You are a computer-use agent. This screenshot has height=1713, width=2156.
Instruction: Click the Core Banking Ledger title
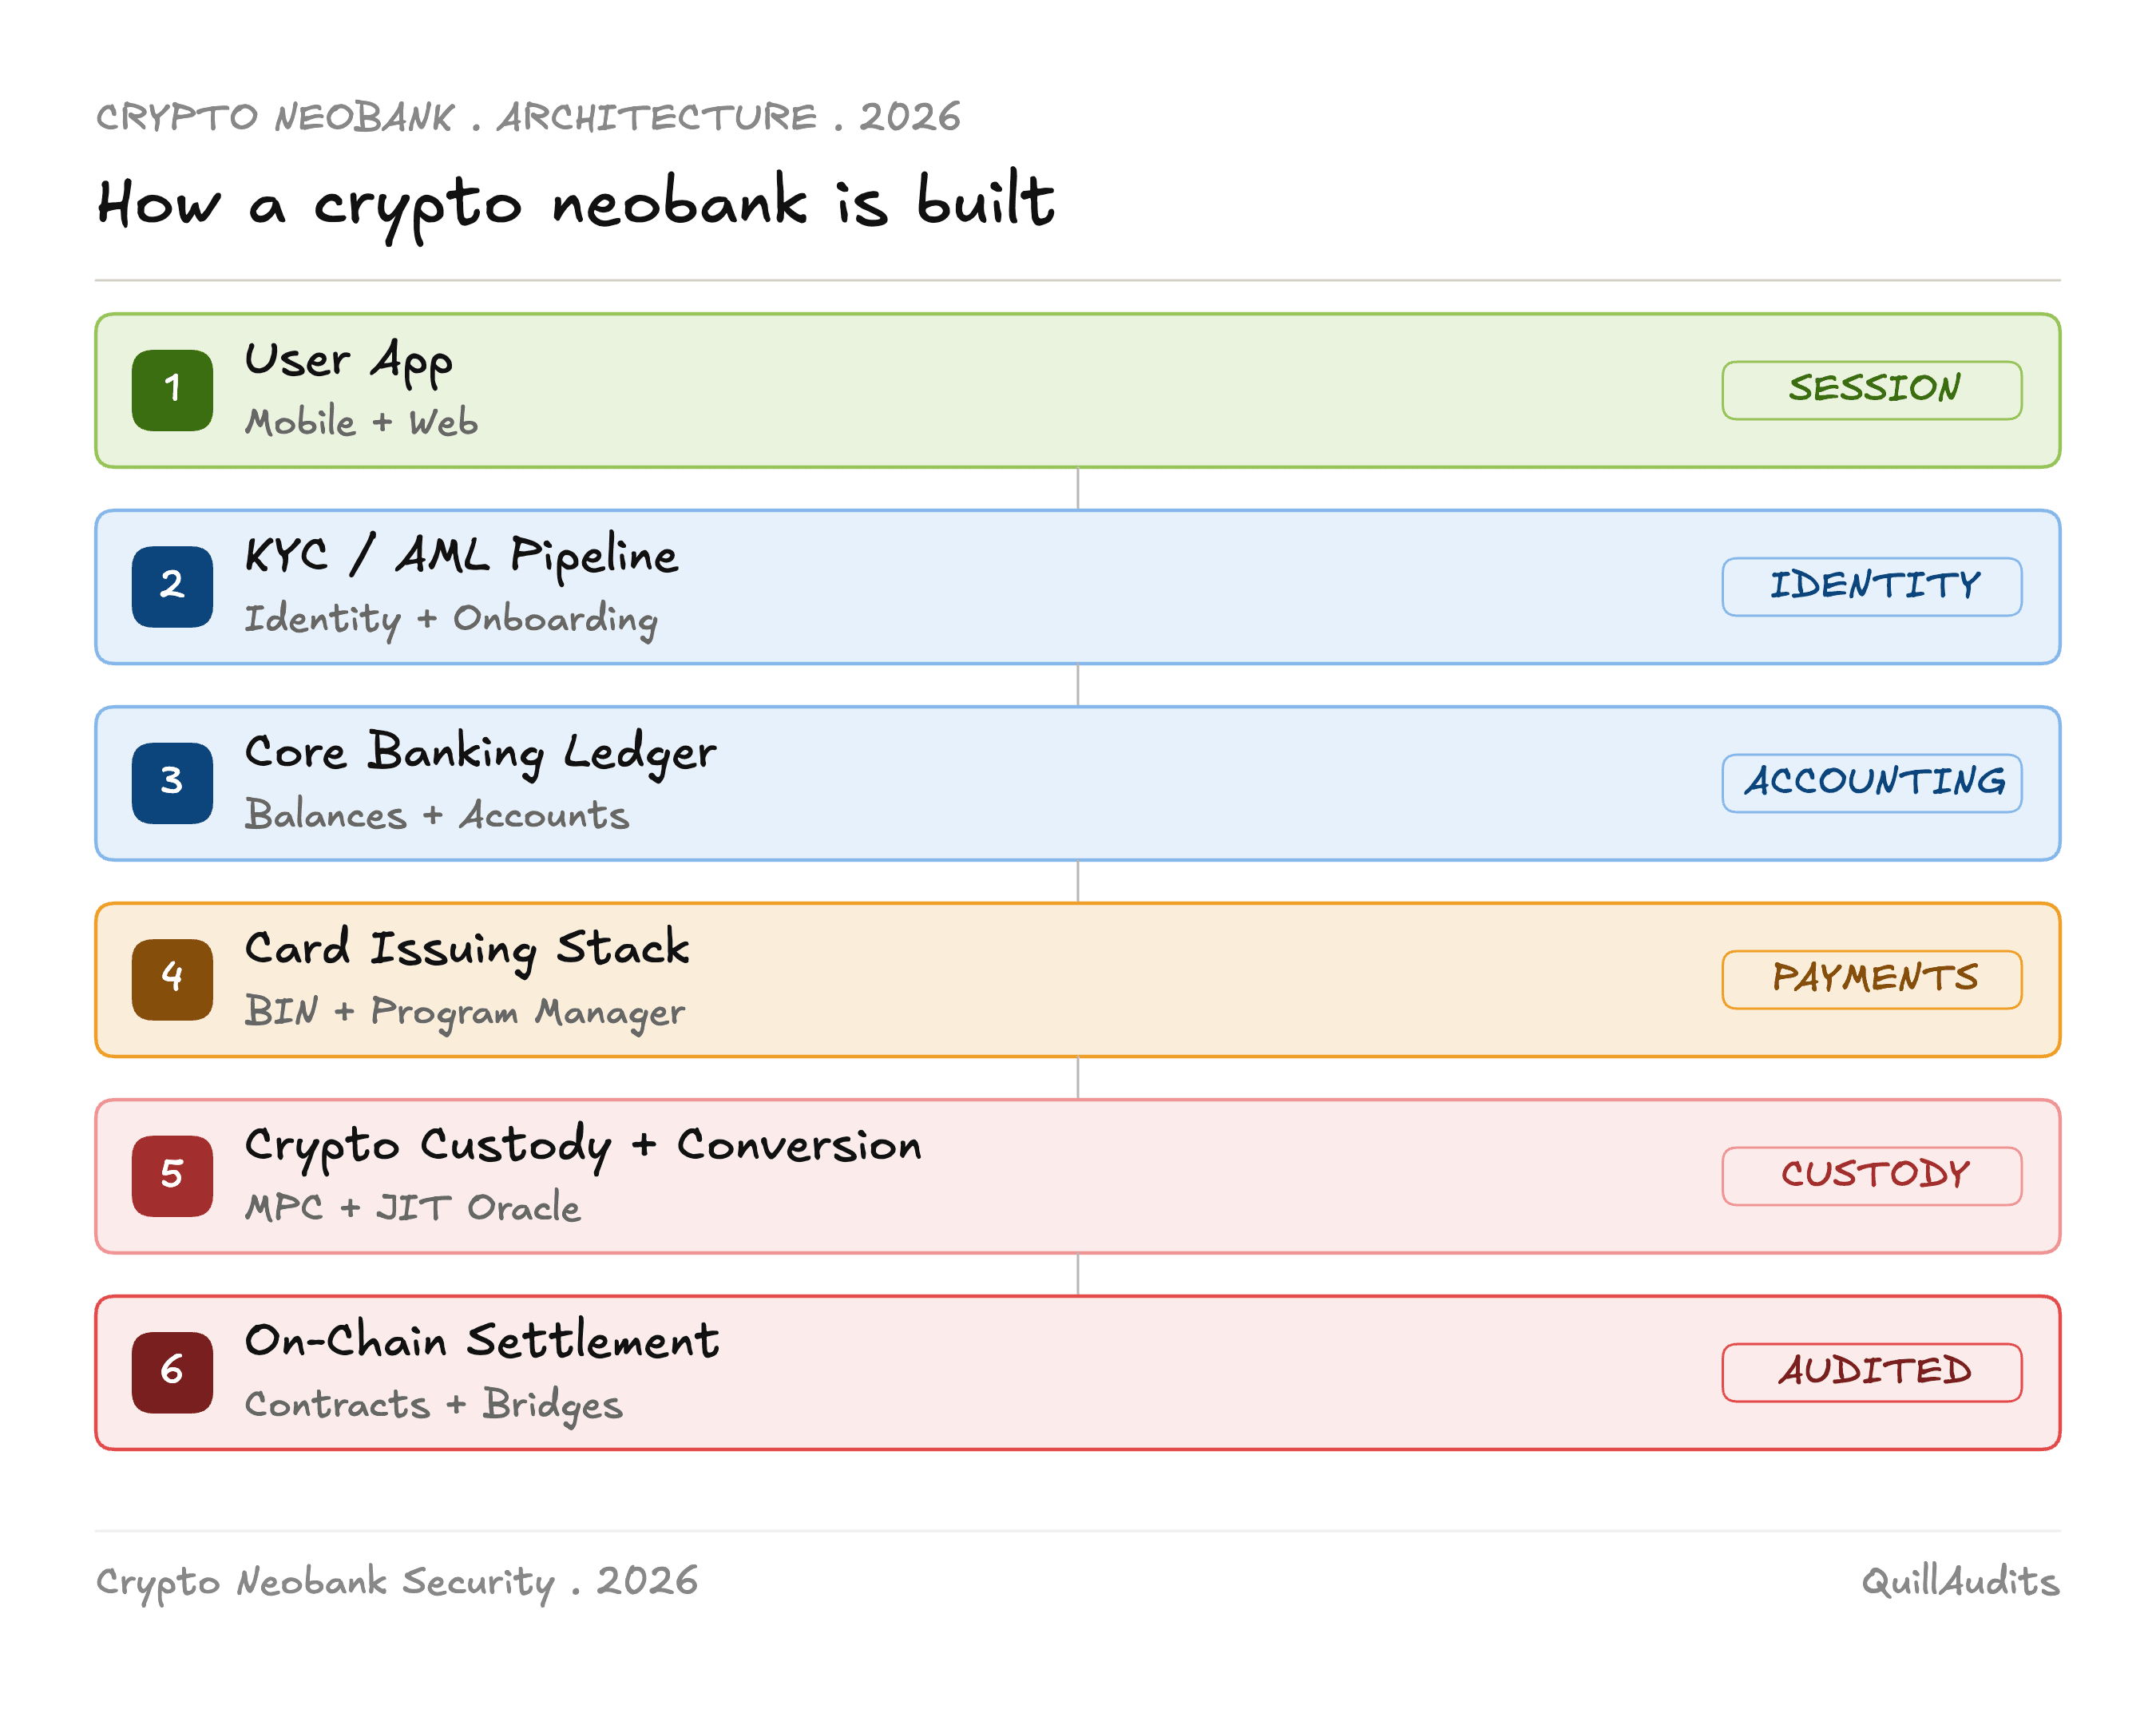[x=481, y=754]
